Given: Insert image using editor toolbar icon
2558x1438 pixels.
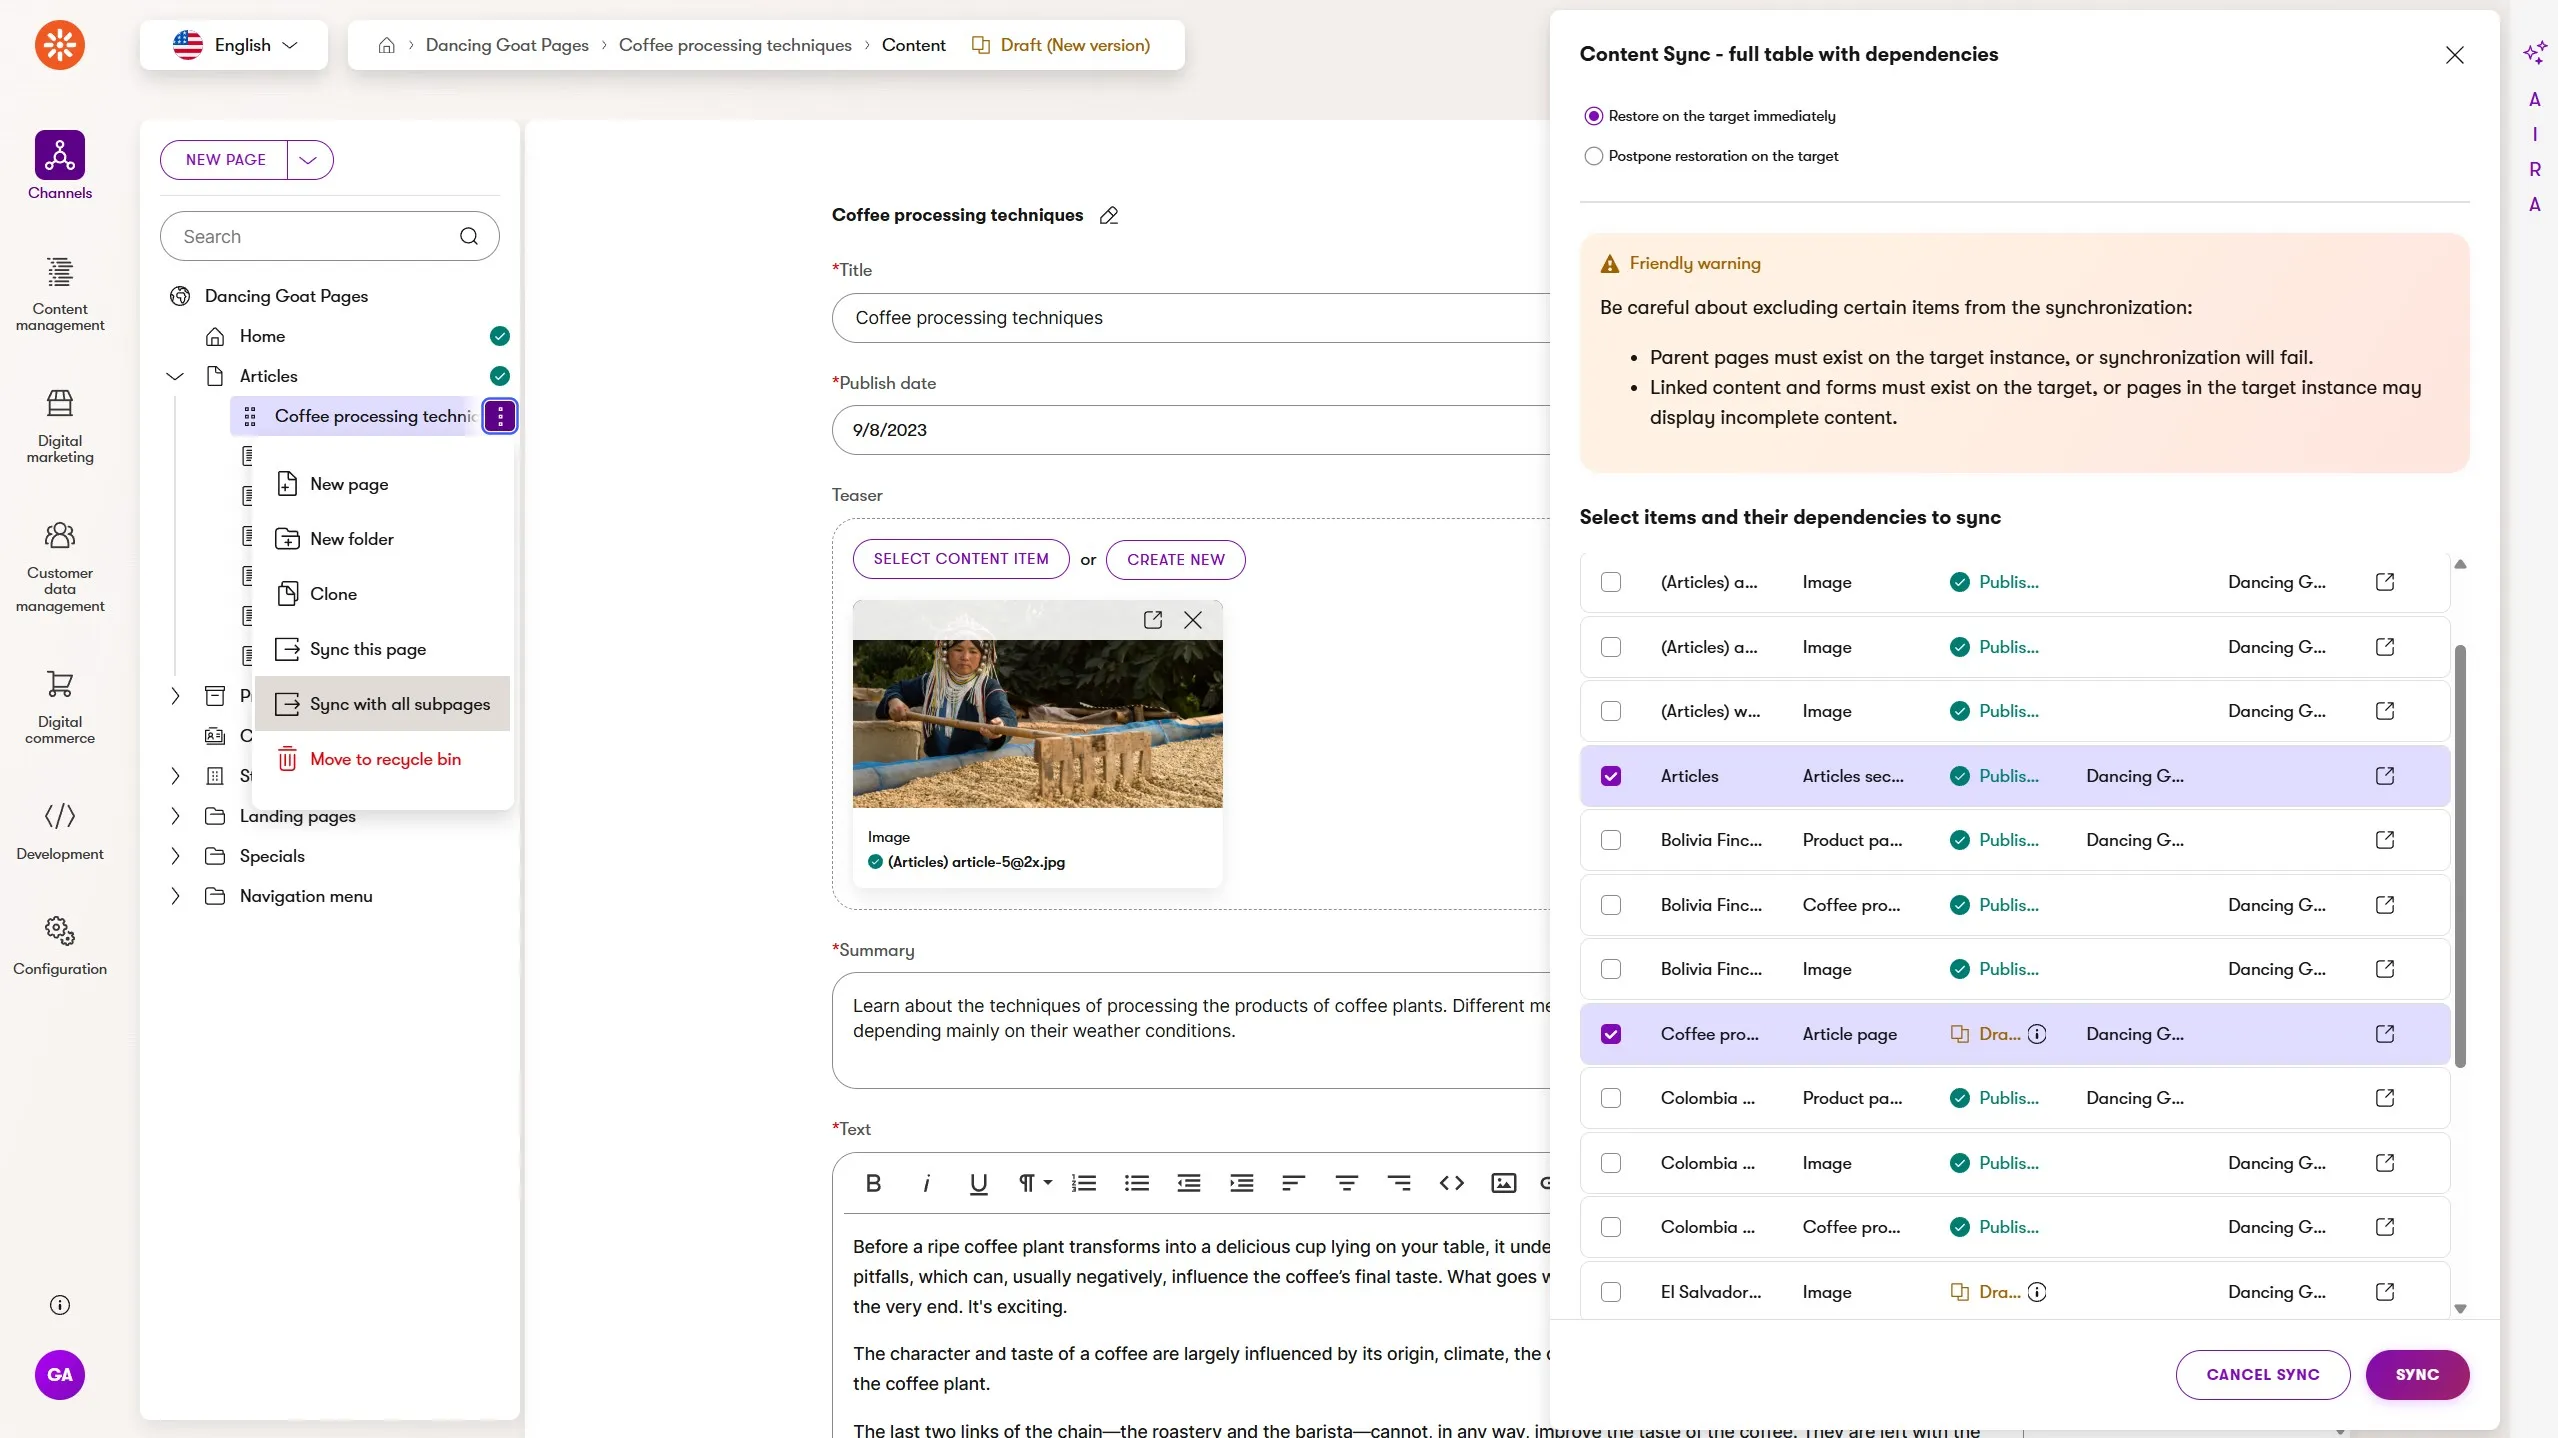Looking at the screenshot, I should click(x=1504, y=1183).
